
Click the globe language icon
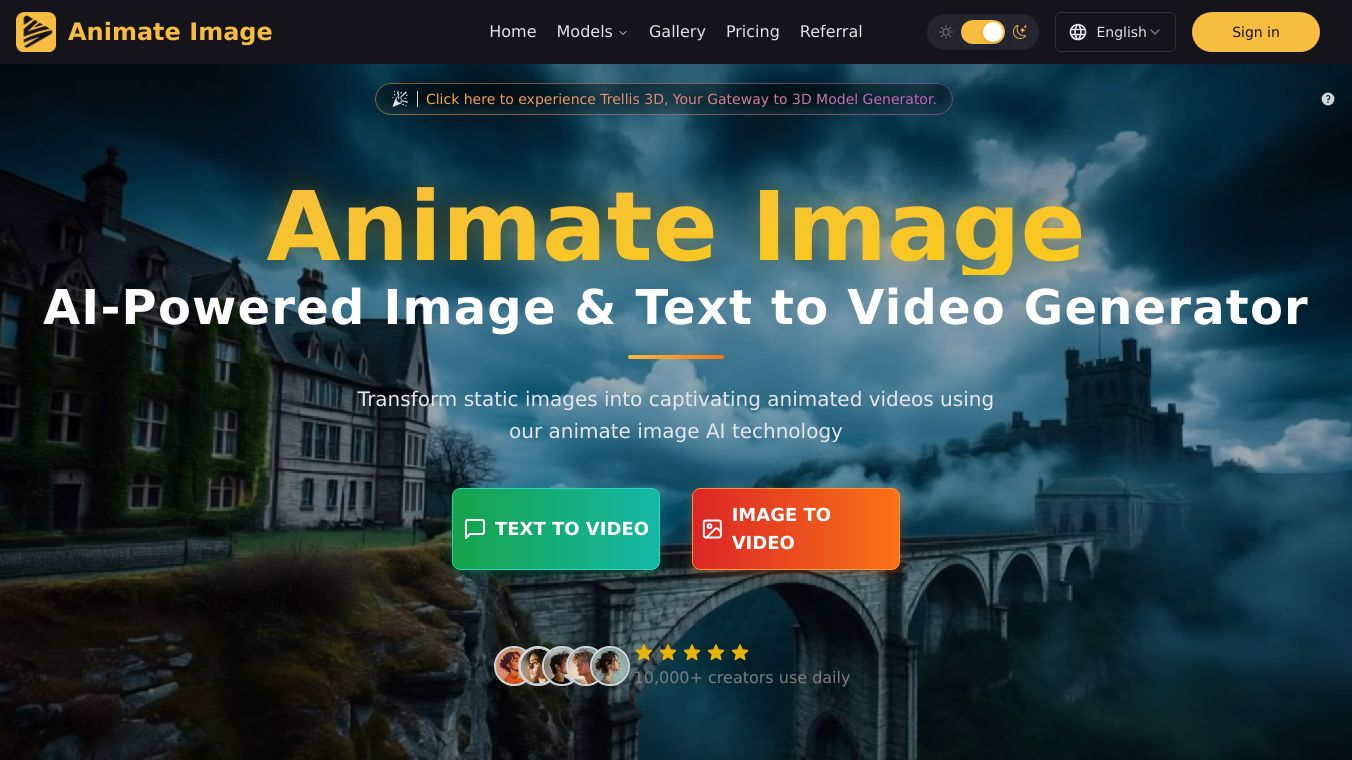pyautogui.click(x=1078, y=32)
